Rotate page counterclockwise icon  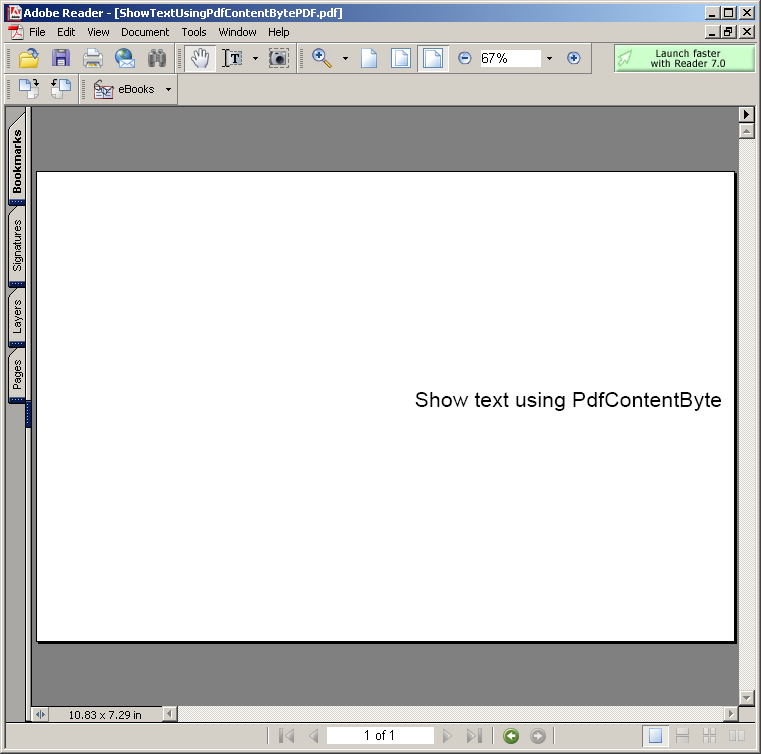[61, 89]
